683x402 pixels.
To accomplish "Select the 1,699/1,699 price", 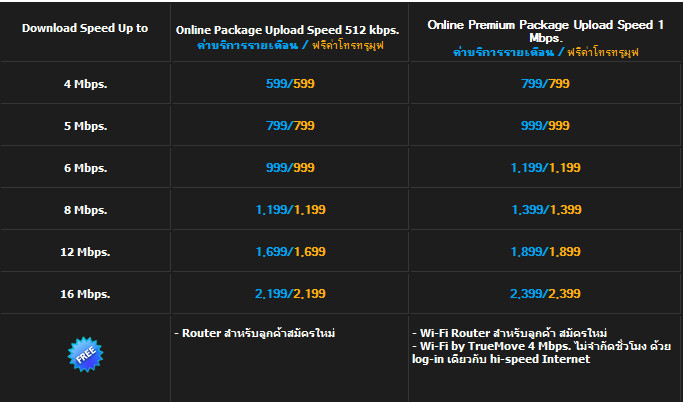I will tap(290, 252).
